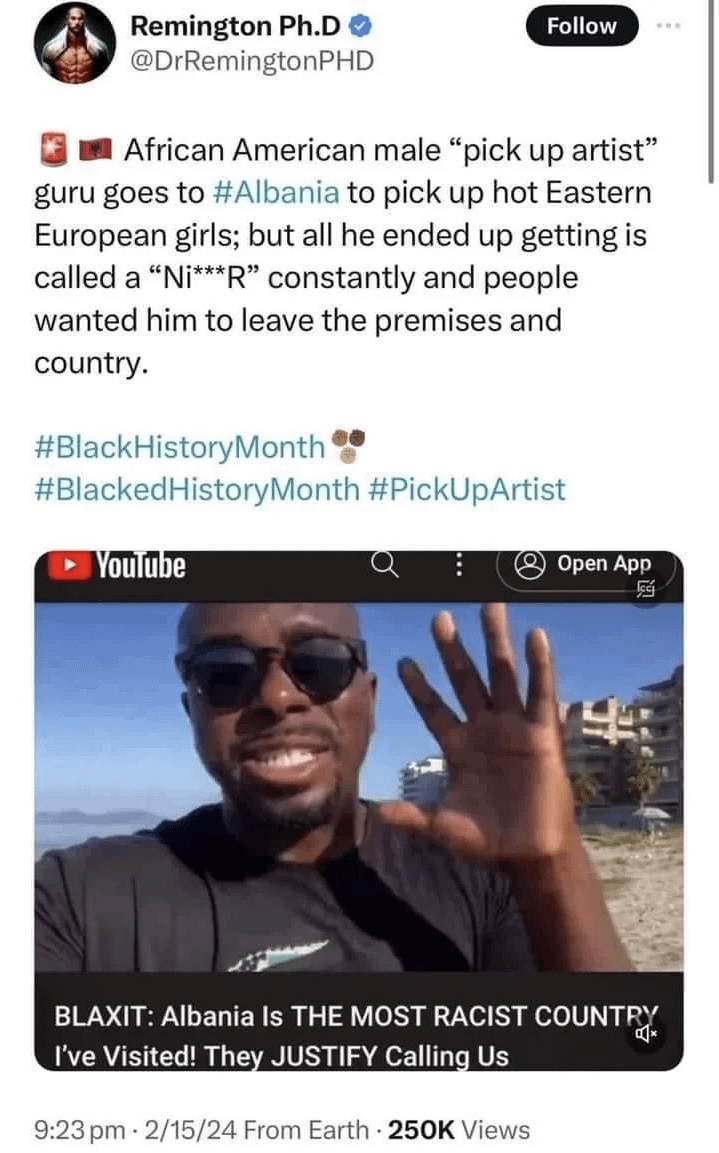Open the #BlackedHistoryMonth hashtag
The image size is (719, 1153).
tap(197, 490)
